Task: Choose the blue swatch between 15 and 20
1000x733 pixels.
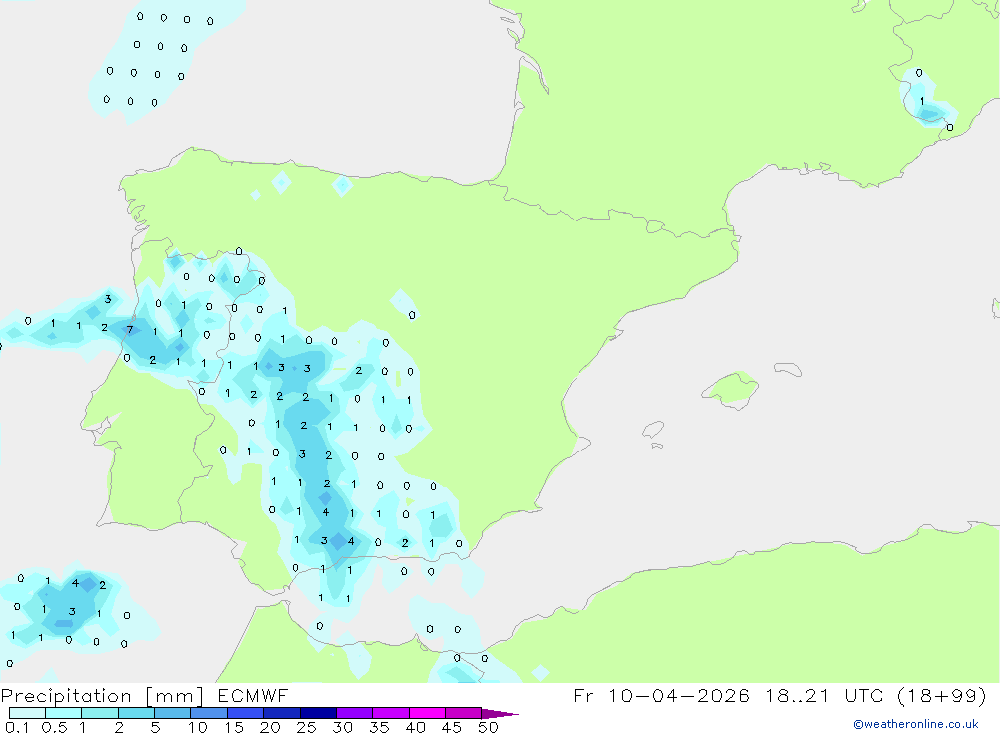Action: click(246, 713)
